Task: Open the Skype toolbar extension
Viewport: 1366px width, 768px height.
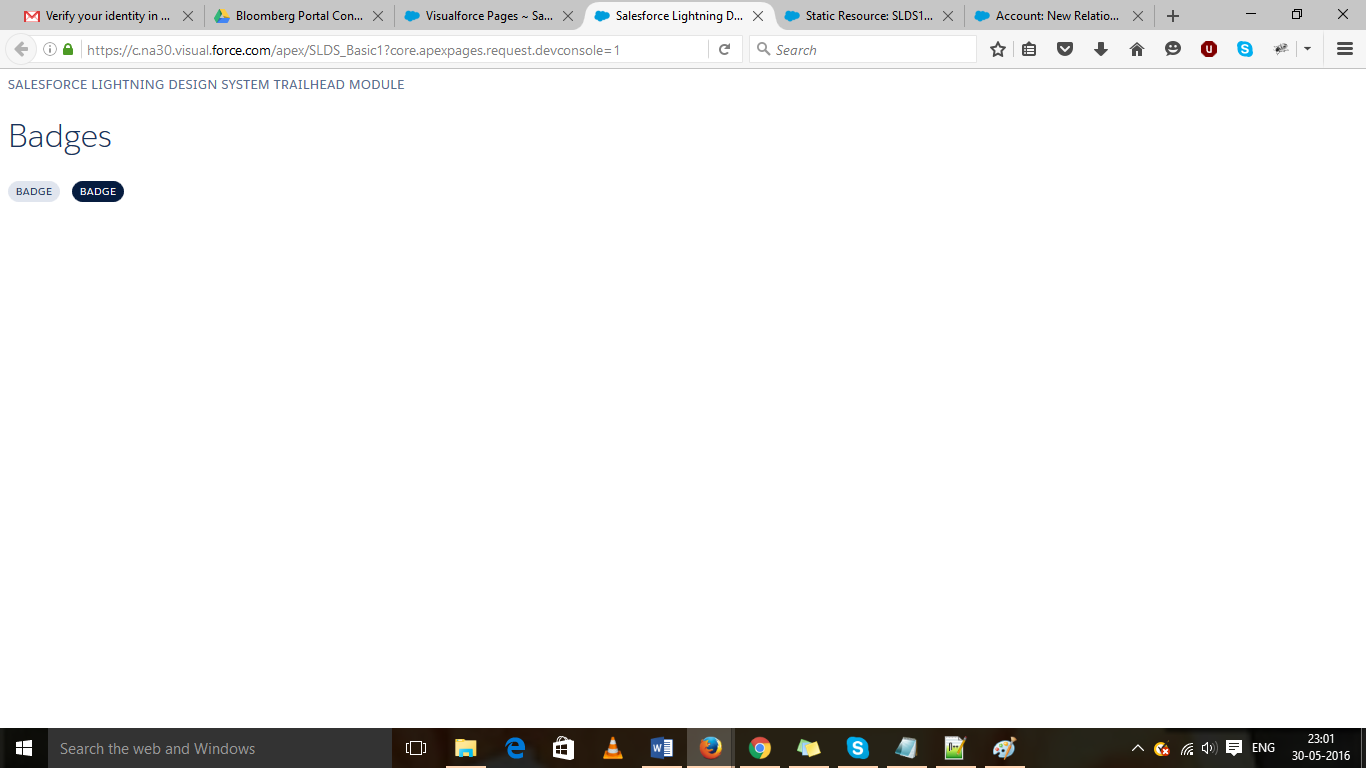Action: point(1244,48)
